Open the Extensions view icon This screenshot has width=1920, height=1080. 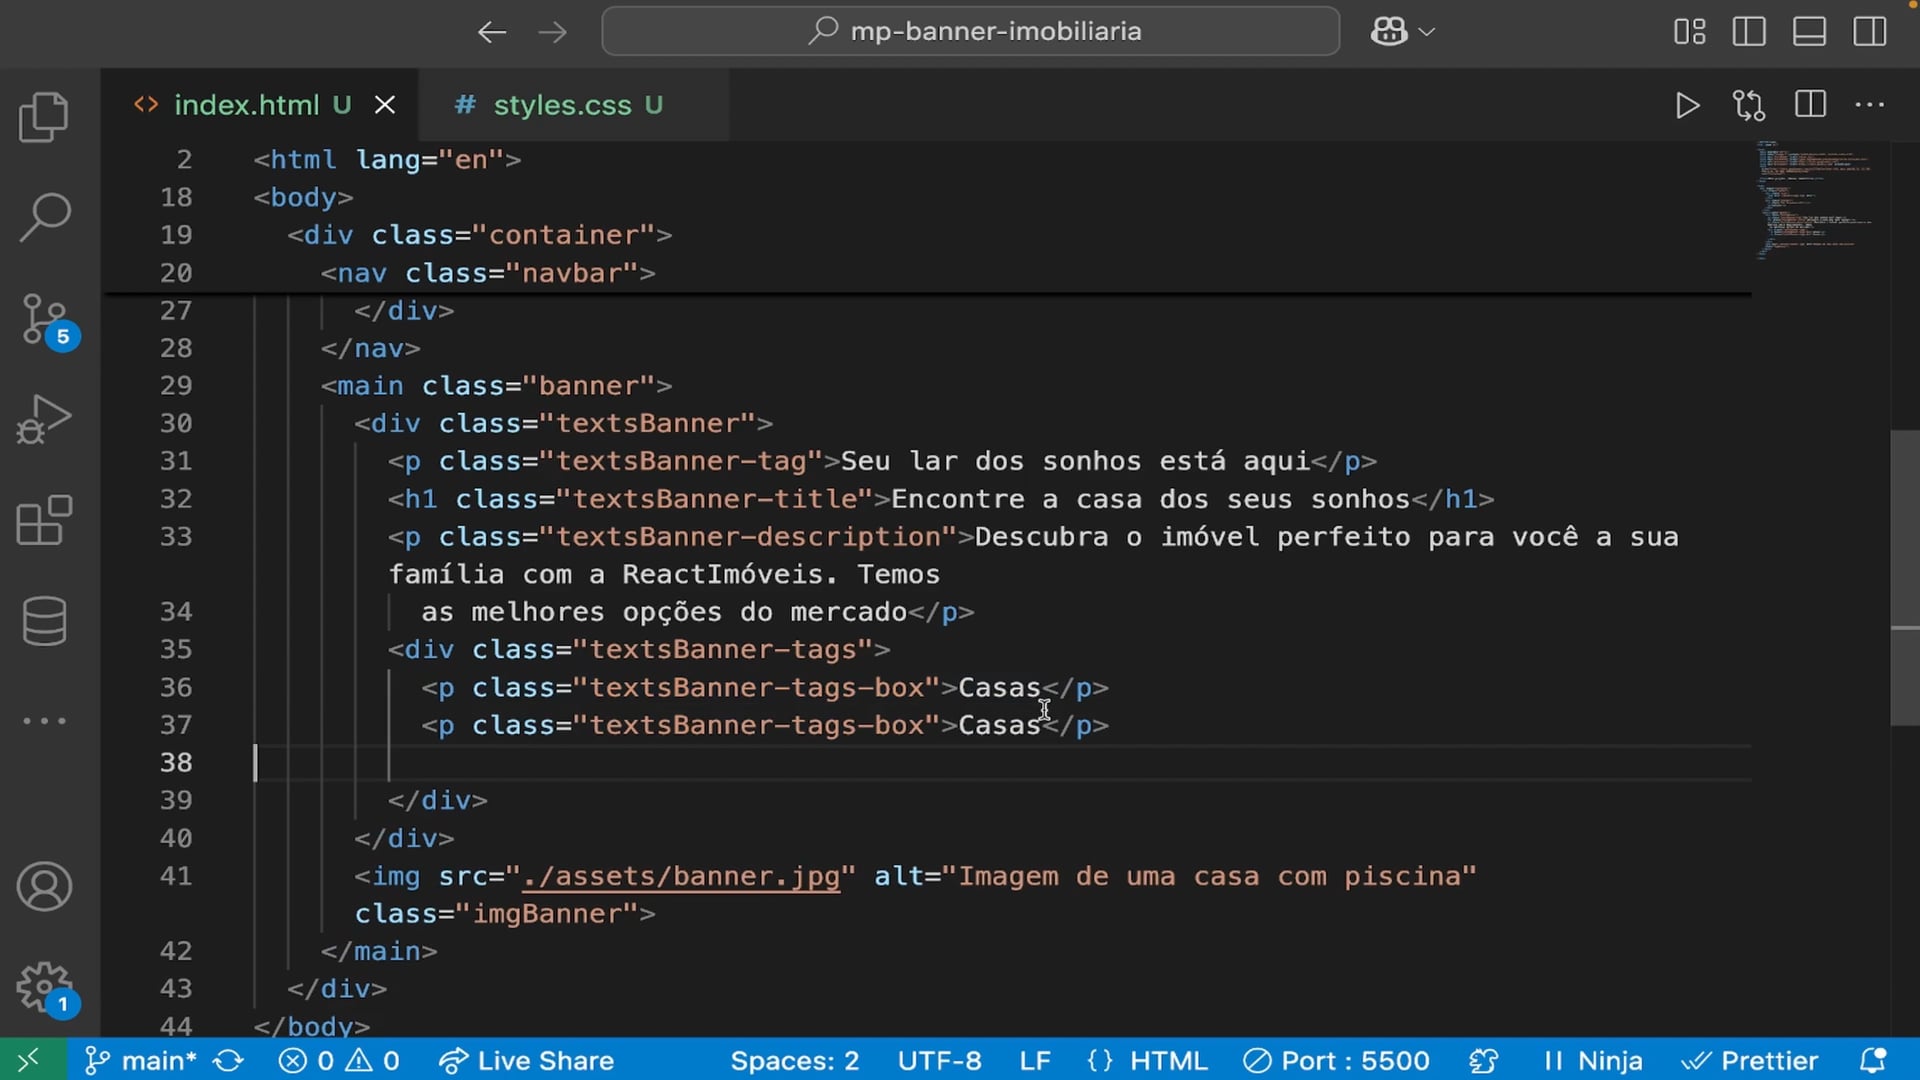point(44,520)
